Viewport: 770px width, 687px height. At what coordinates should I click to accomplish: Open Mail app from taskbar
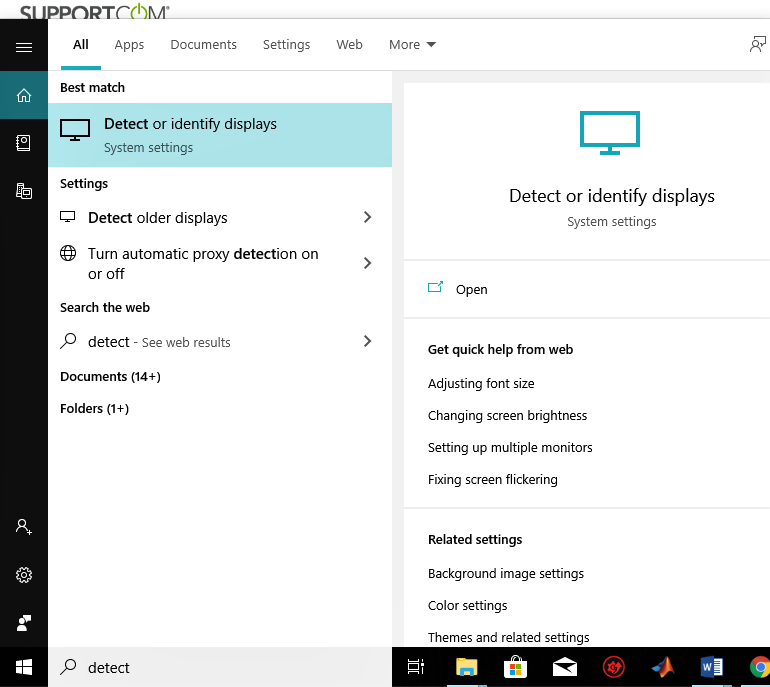click(x=564, y=667)
